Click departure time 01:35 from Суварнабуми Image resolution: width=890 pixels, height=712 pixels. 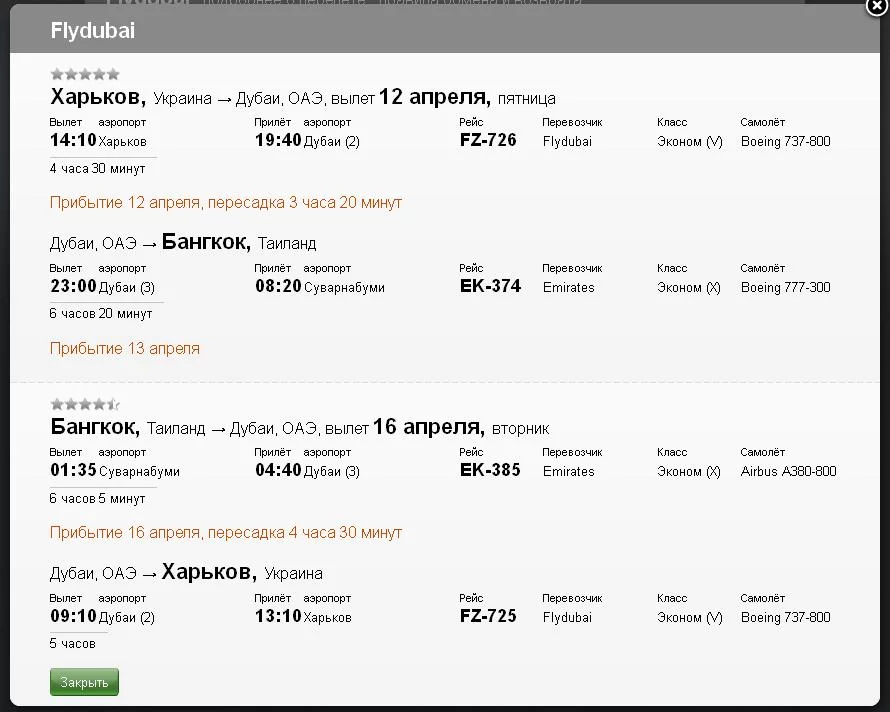click(73, 470)
